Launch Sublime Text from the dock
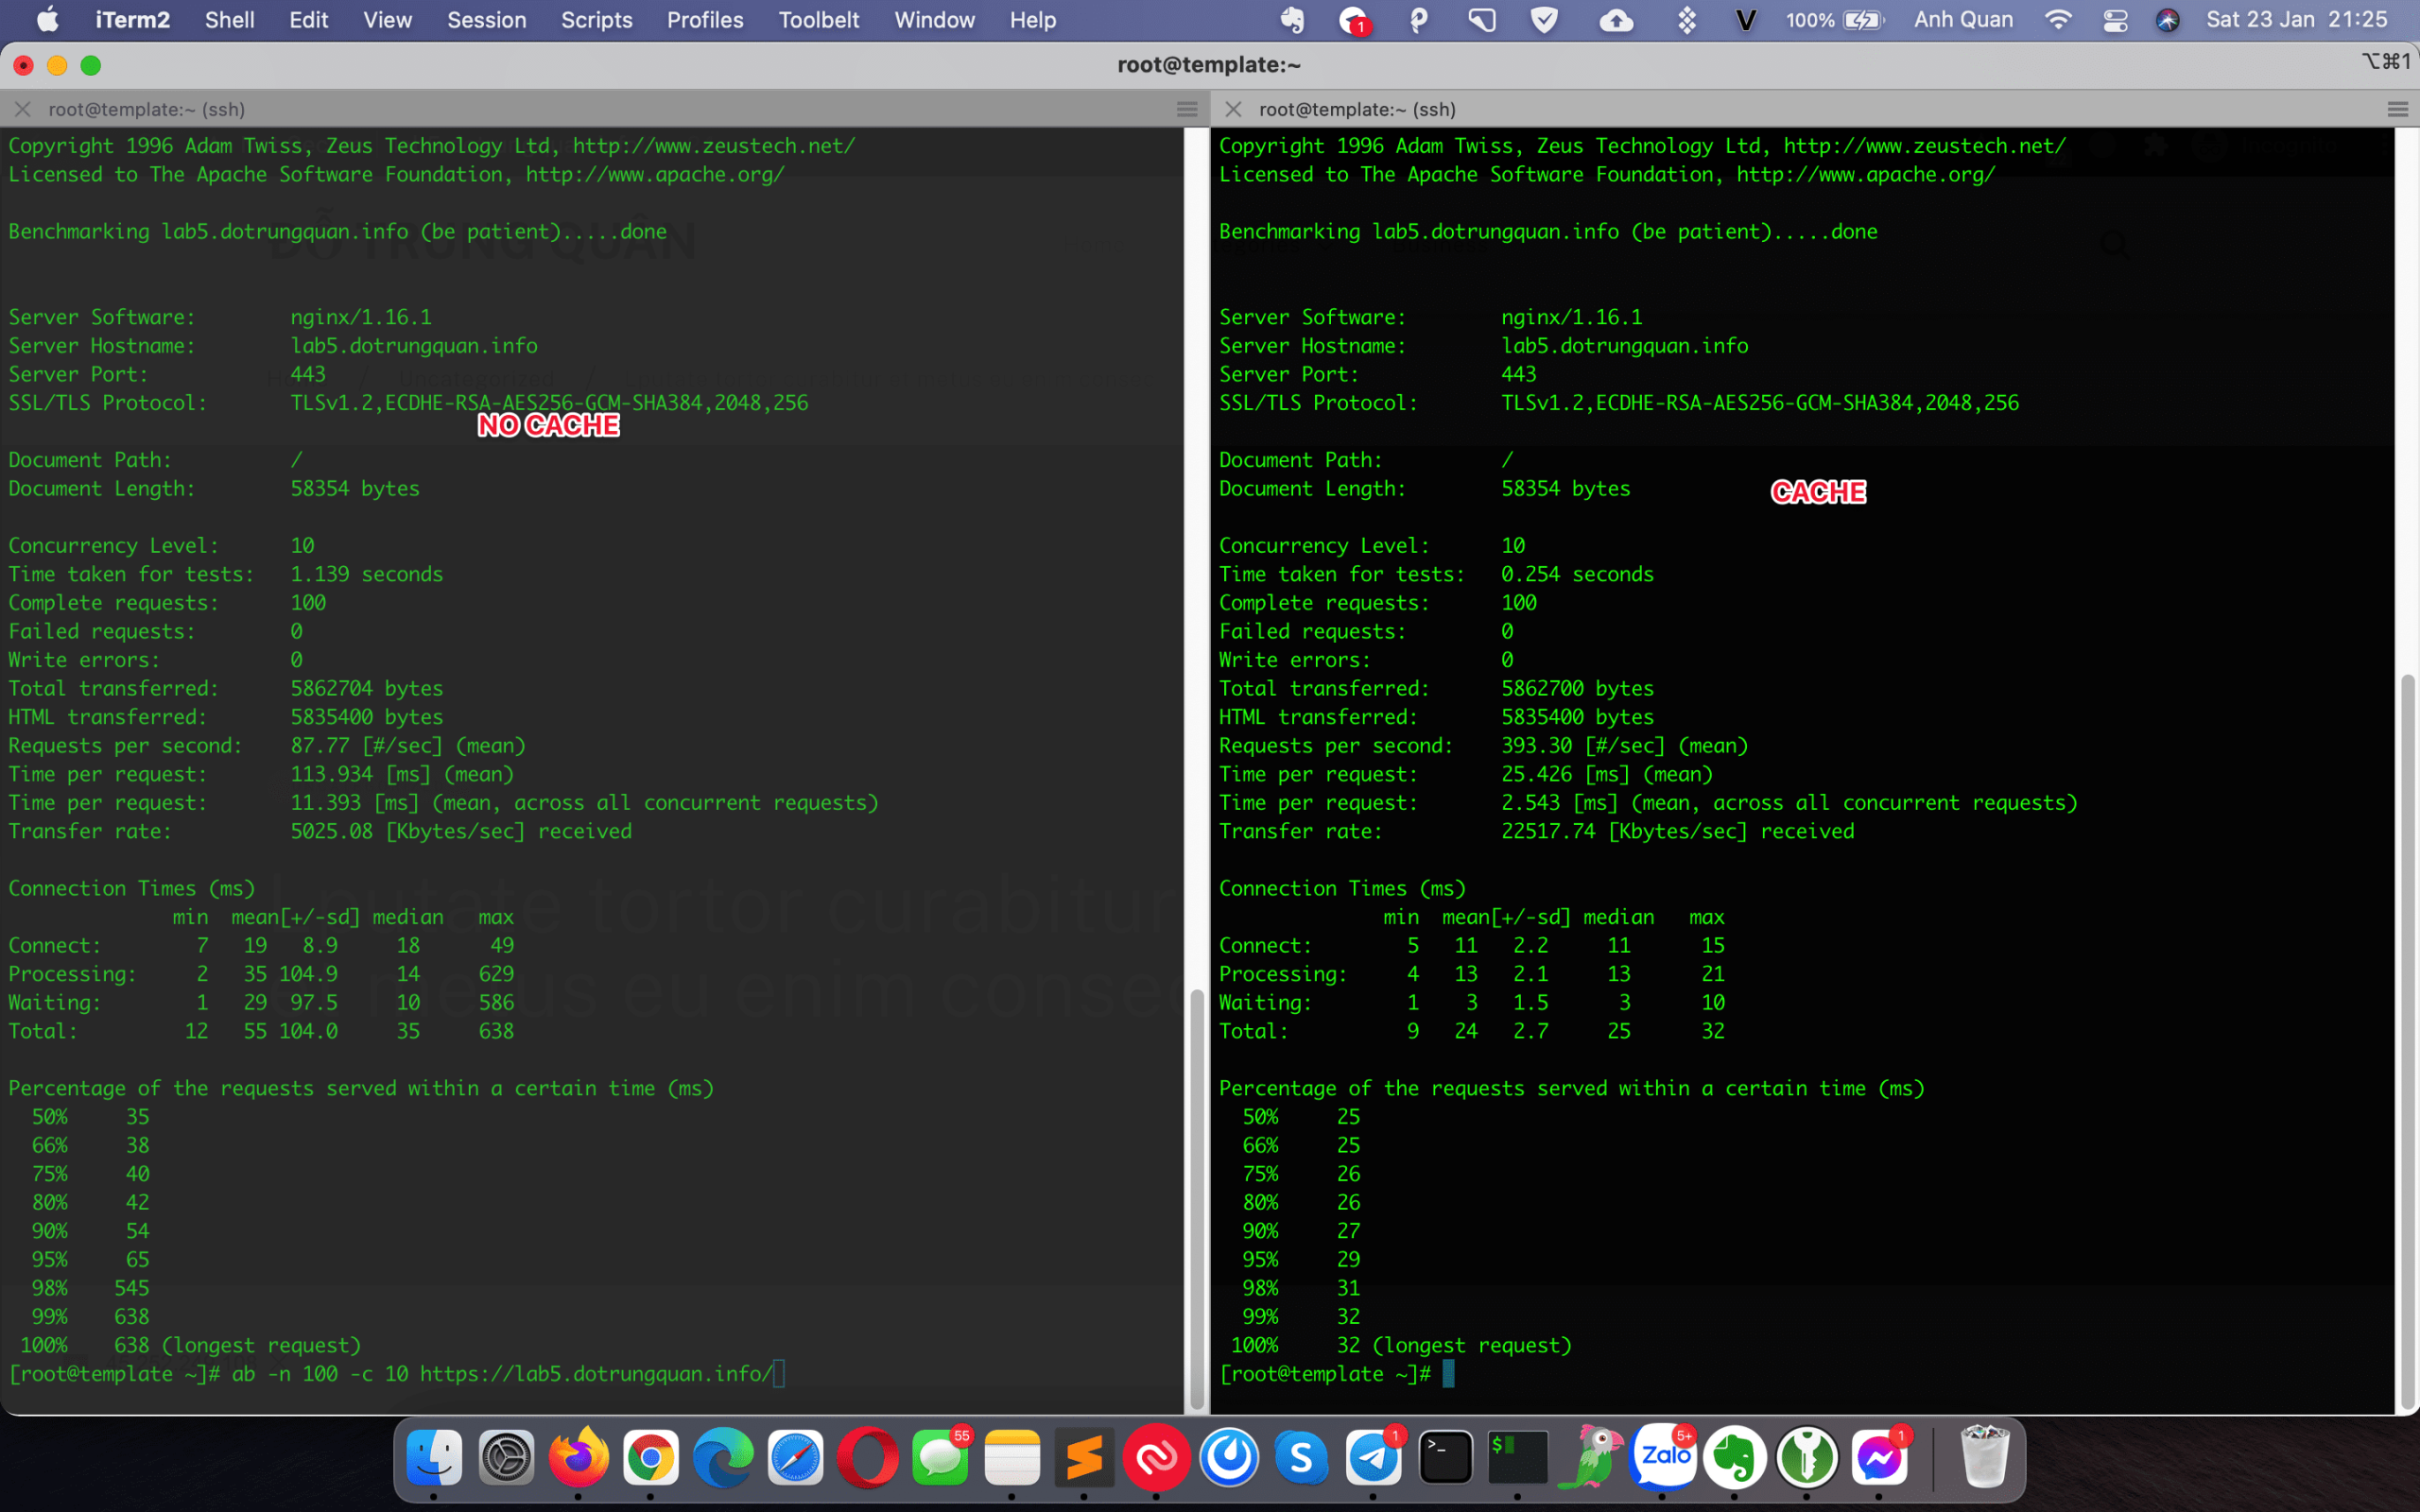 coord(1084,1458)
